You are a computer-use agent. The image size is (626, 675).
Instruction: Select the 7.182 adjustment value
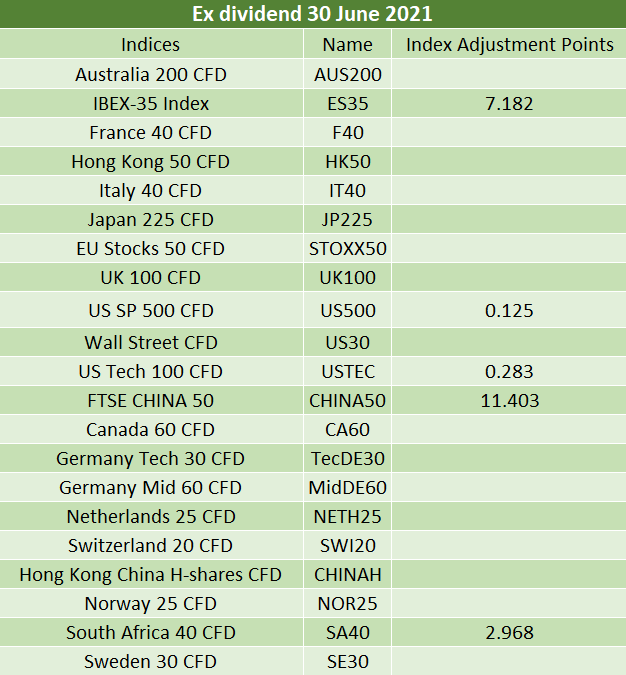coord(509,104)
